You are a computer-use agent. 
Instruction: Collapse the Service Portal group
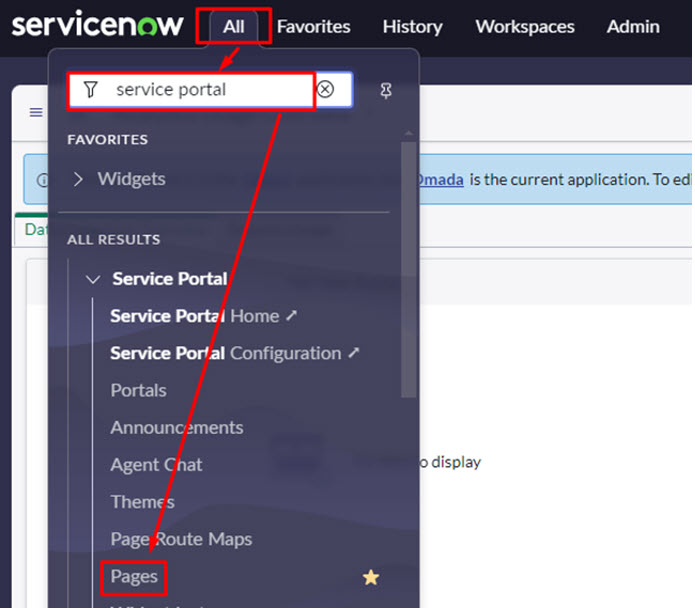click(93, 280)
